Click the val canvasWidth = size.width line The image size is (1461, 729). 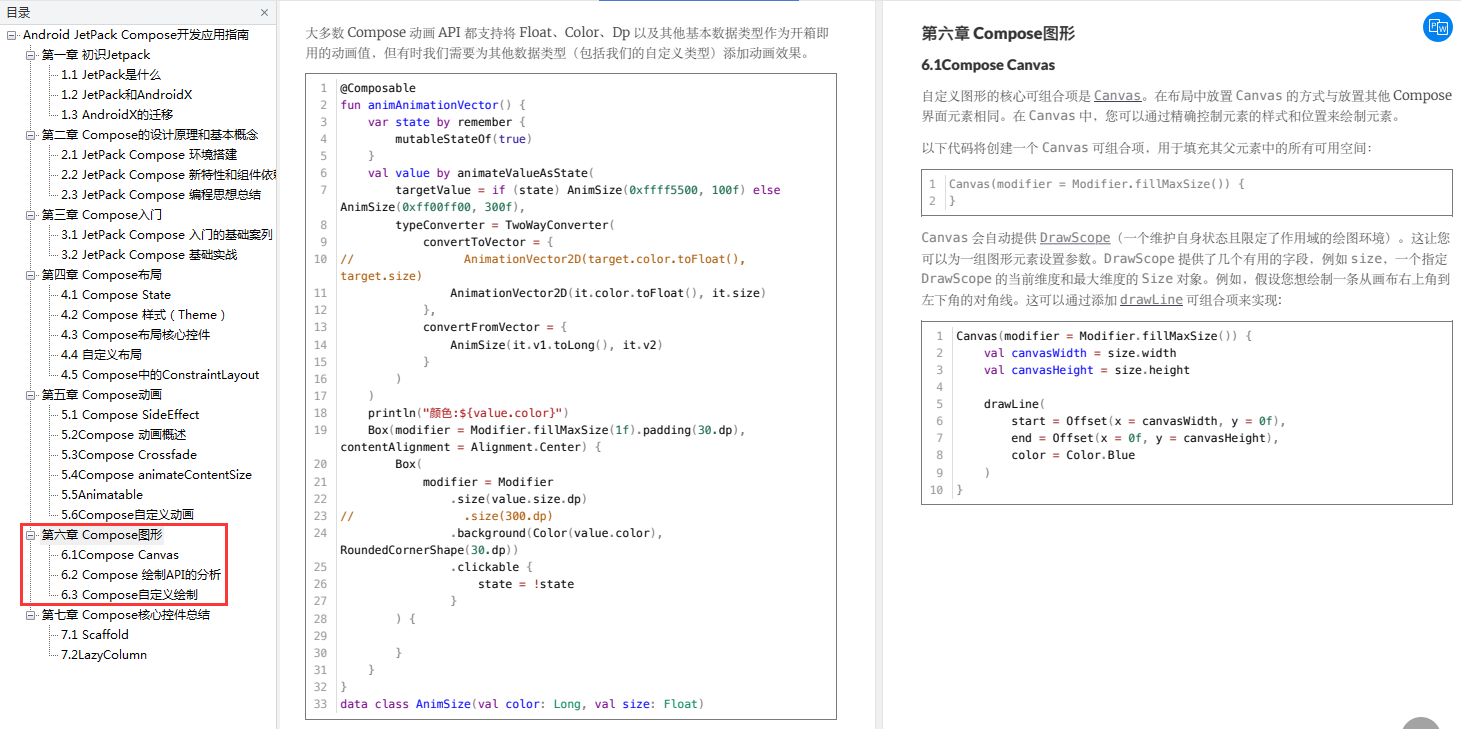[x=1080, y=353]
